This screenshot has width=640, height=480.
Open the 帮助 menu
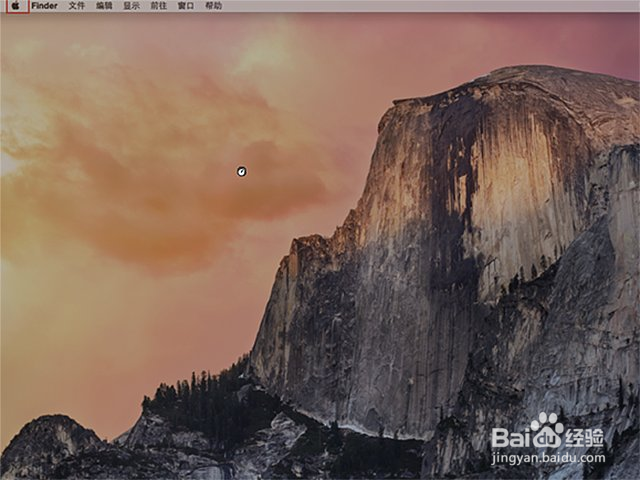pyautogui.click(x=213, y=6)
